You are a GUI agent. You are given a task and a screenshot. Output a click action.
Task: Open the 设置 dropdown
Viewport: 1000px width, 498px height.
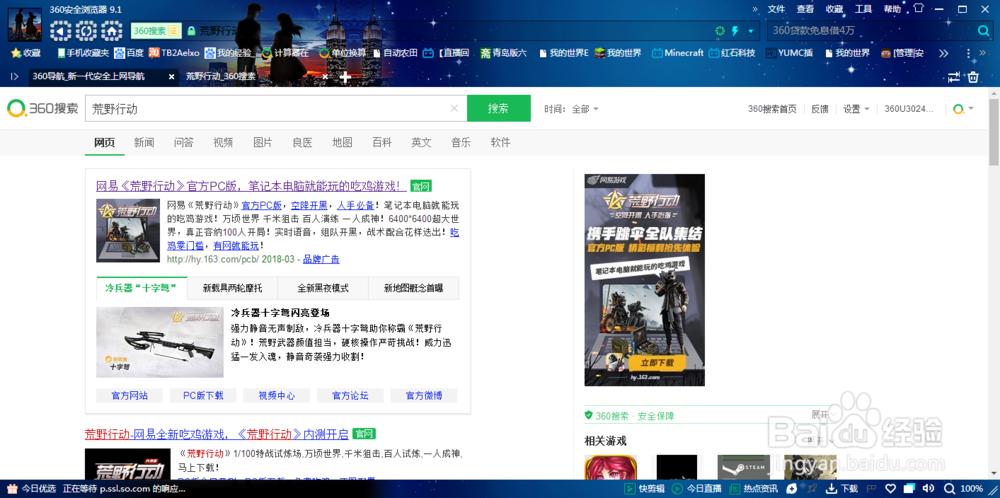857,109
